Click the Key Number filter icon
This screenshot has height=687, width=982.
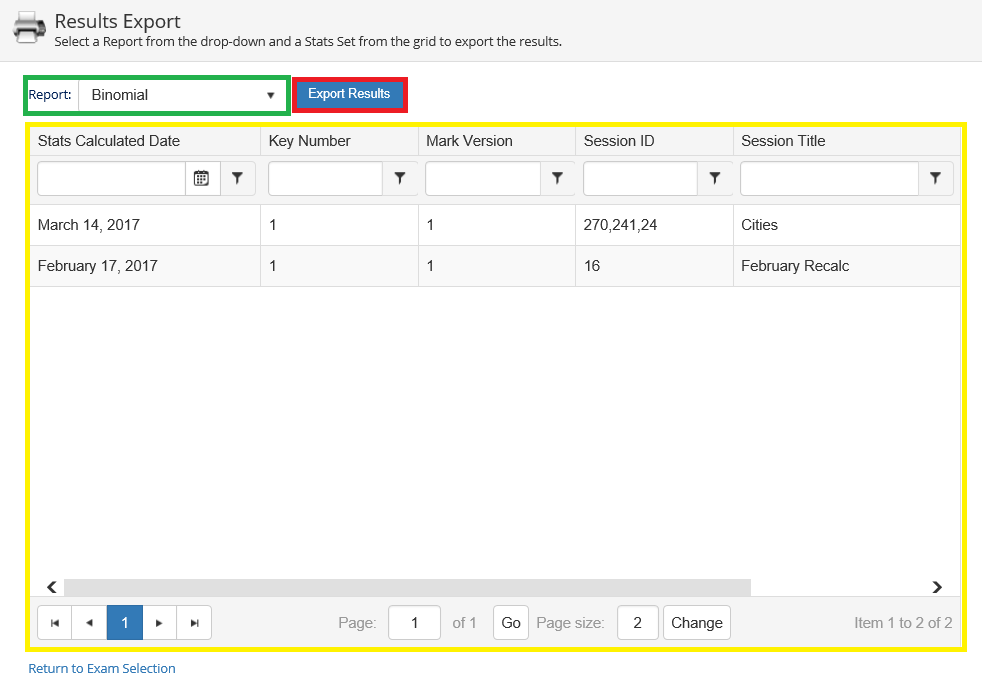[400, 178]
